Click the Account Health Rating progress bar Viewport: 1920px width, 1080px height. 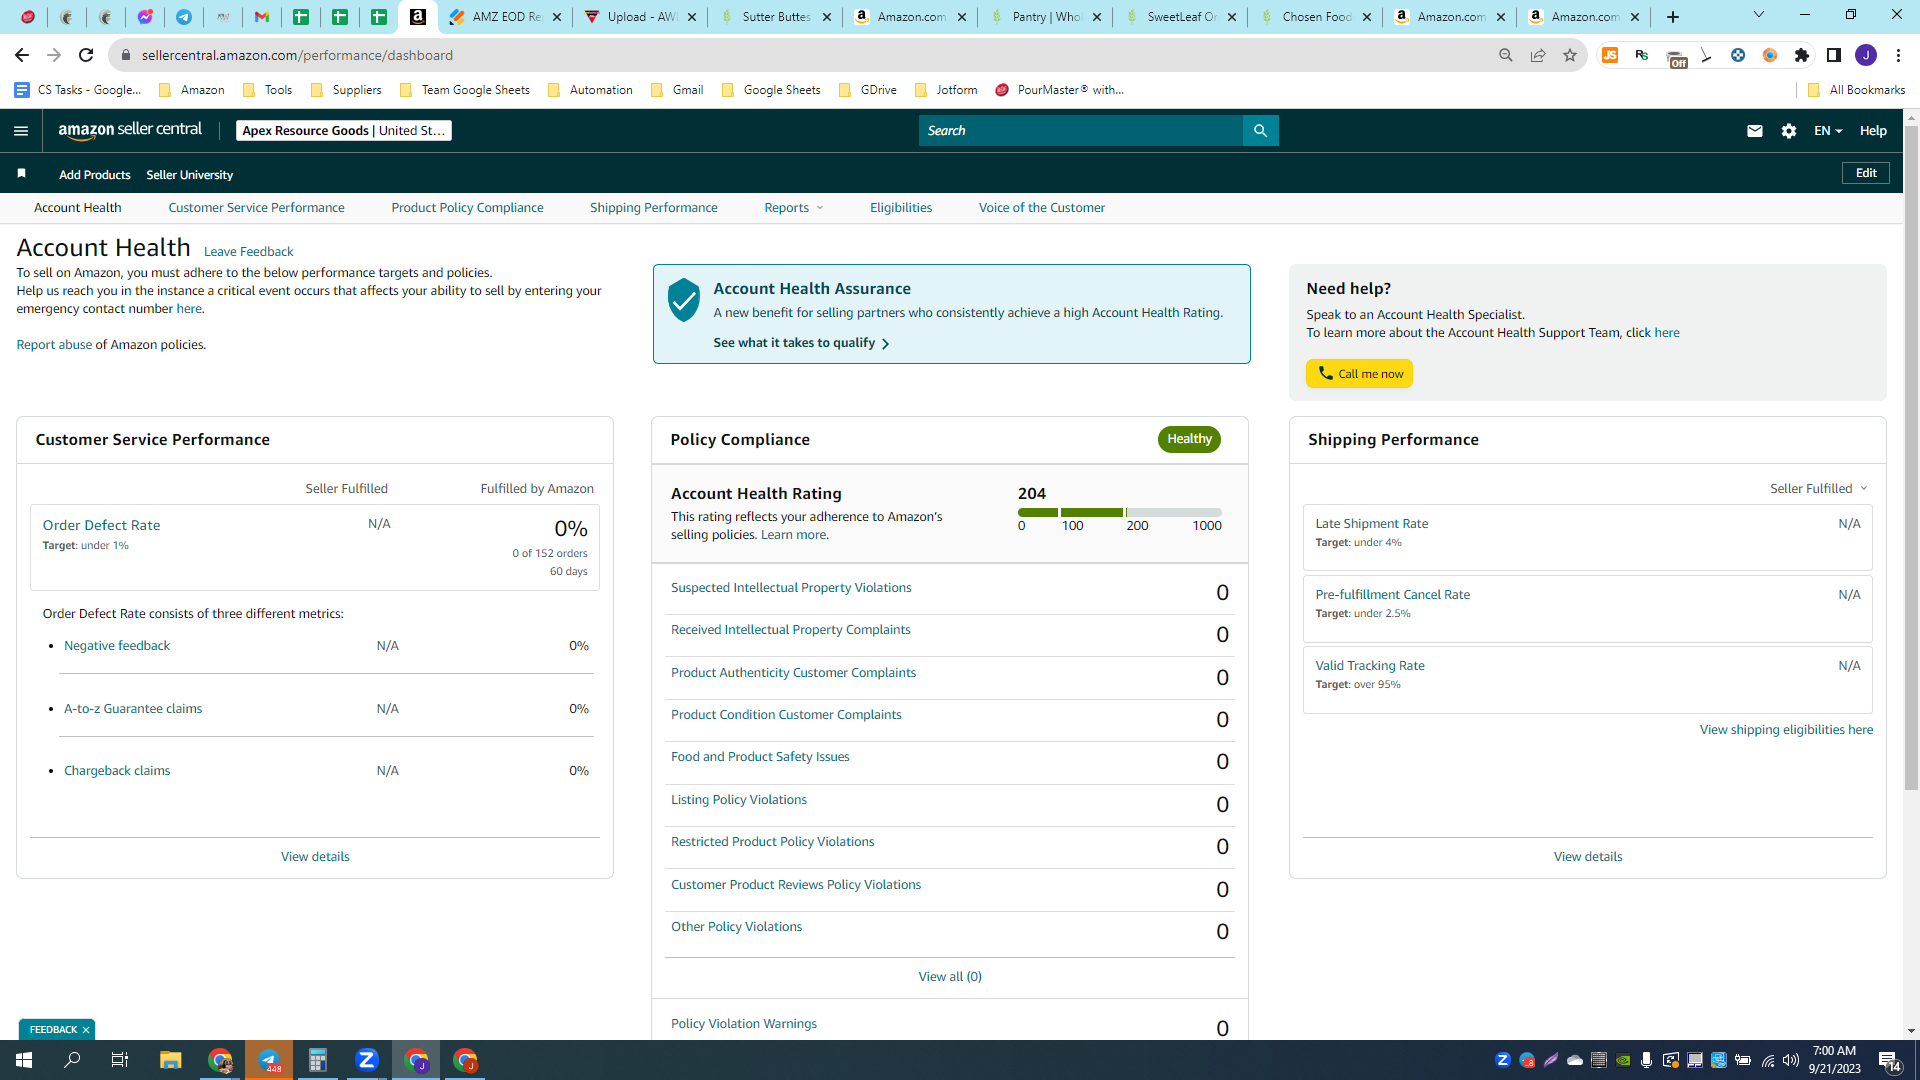pos(1120,512)
